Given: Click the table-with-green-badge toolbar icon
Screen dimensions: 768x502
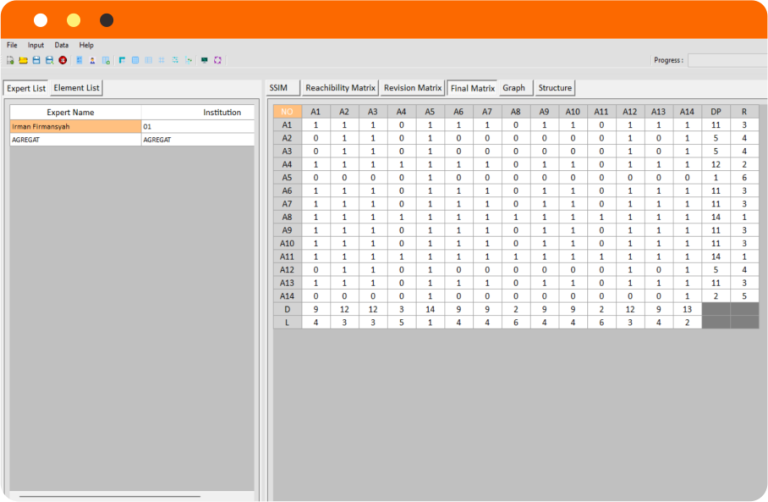Looking at the screenshot, I should (106, 60).
